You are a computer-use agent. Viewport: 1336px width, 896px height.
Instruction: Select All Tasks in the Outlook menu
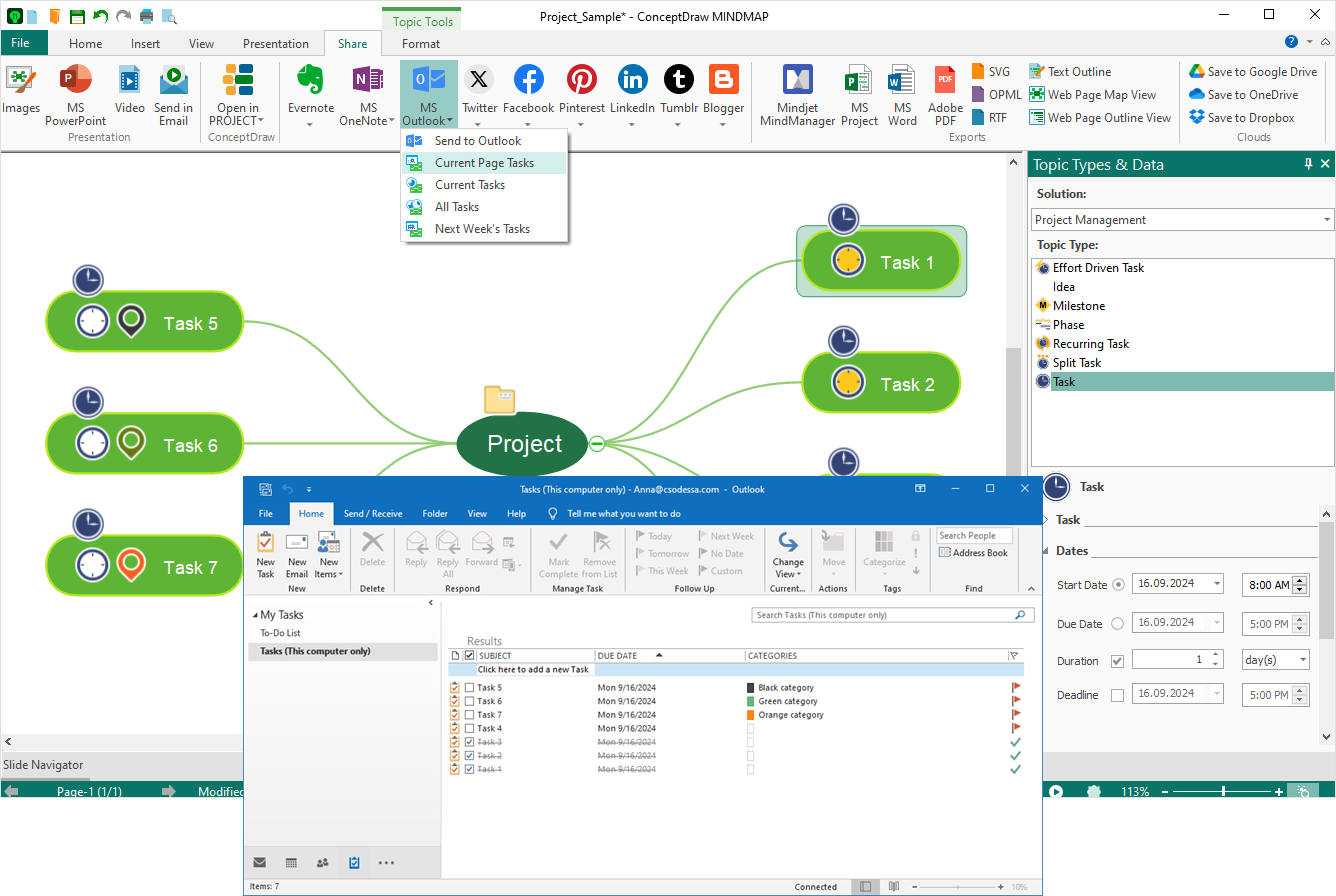(x=484, y=207)
